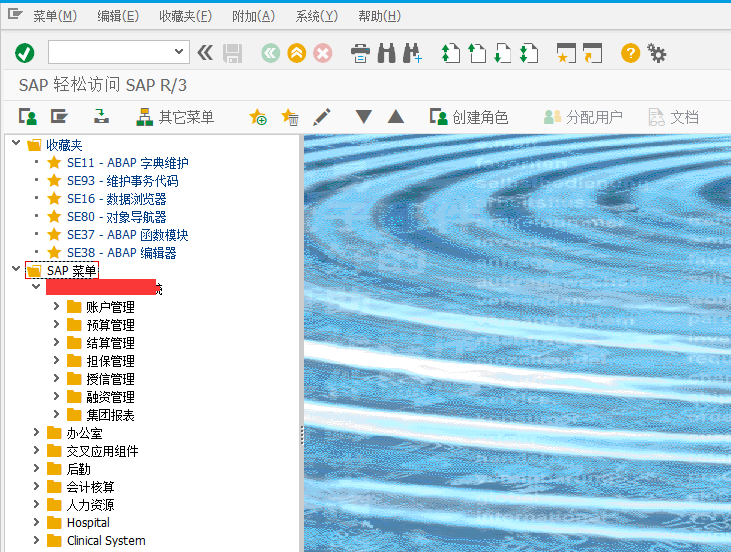The width and height of the screenshot is (731, 552).
Task: Open Customize Local Layout gear icon
Action: [656, 53]
